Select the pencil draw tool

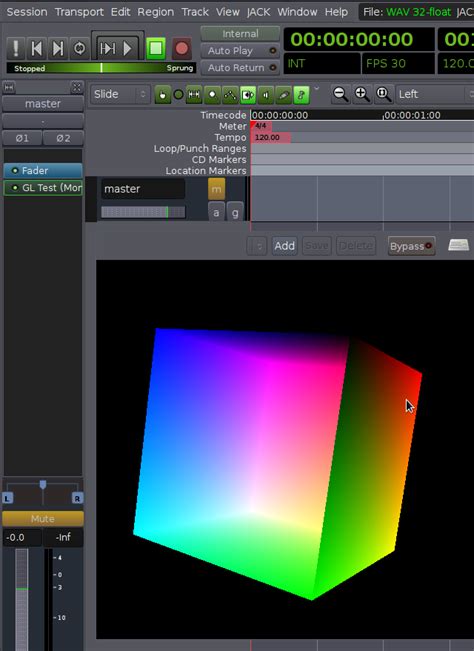click(x=283, y=95)
